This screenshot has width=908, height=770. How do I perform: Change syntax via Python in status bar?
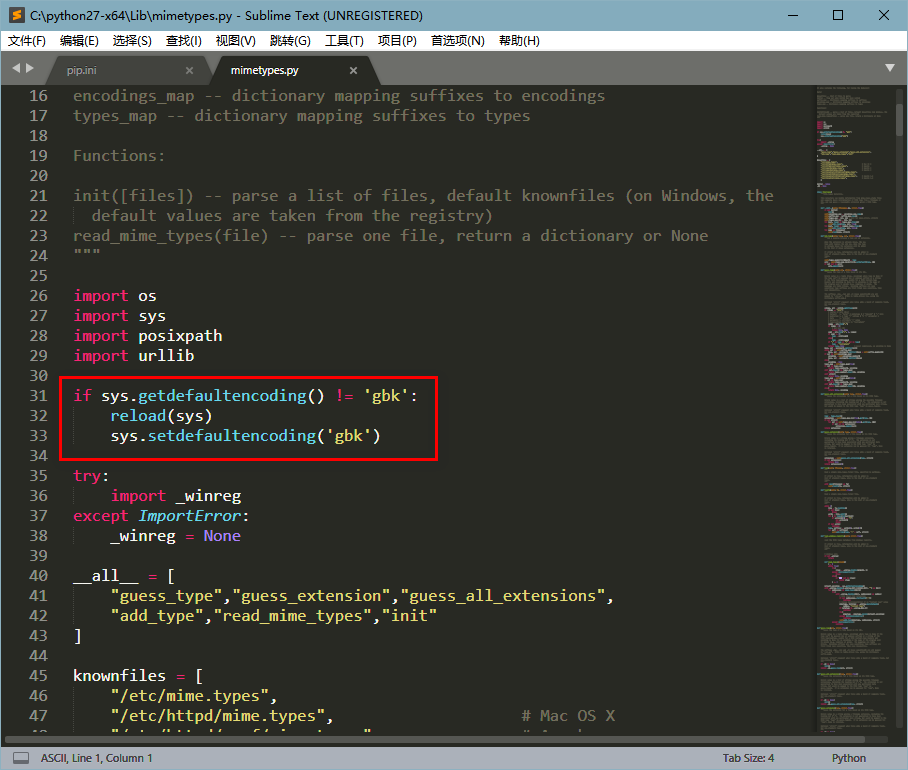tap(849, 758)
